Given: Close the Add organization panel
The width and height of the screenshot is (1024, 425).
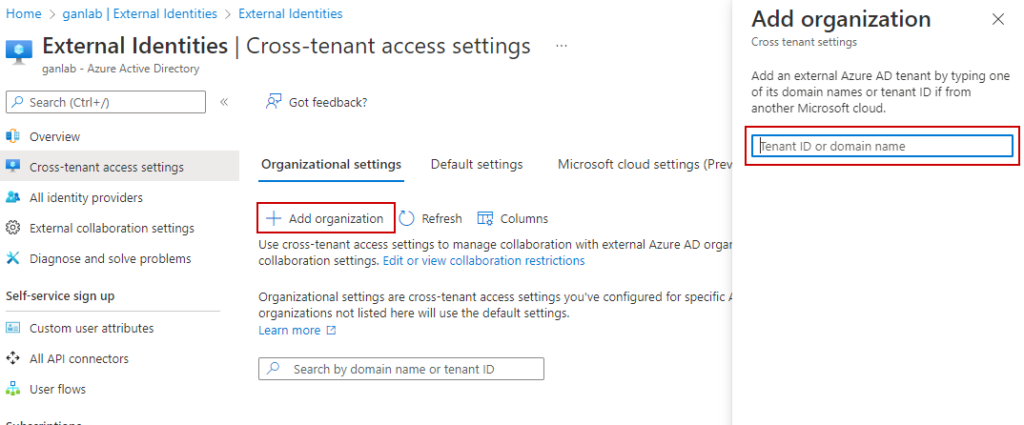Looking at the screenshot, I should (x=997, y=19).
